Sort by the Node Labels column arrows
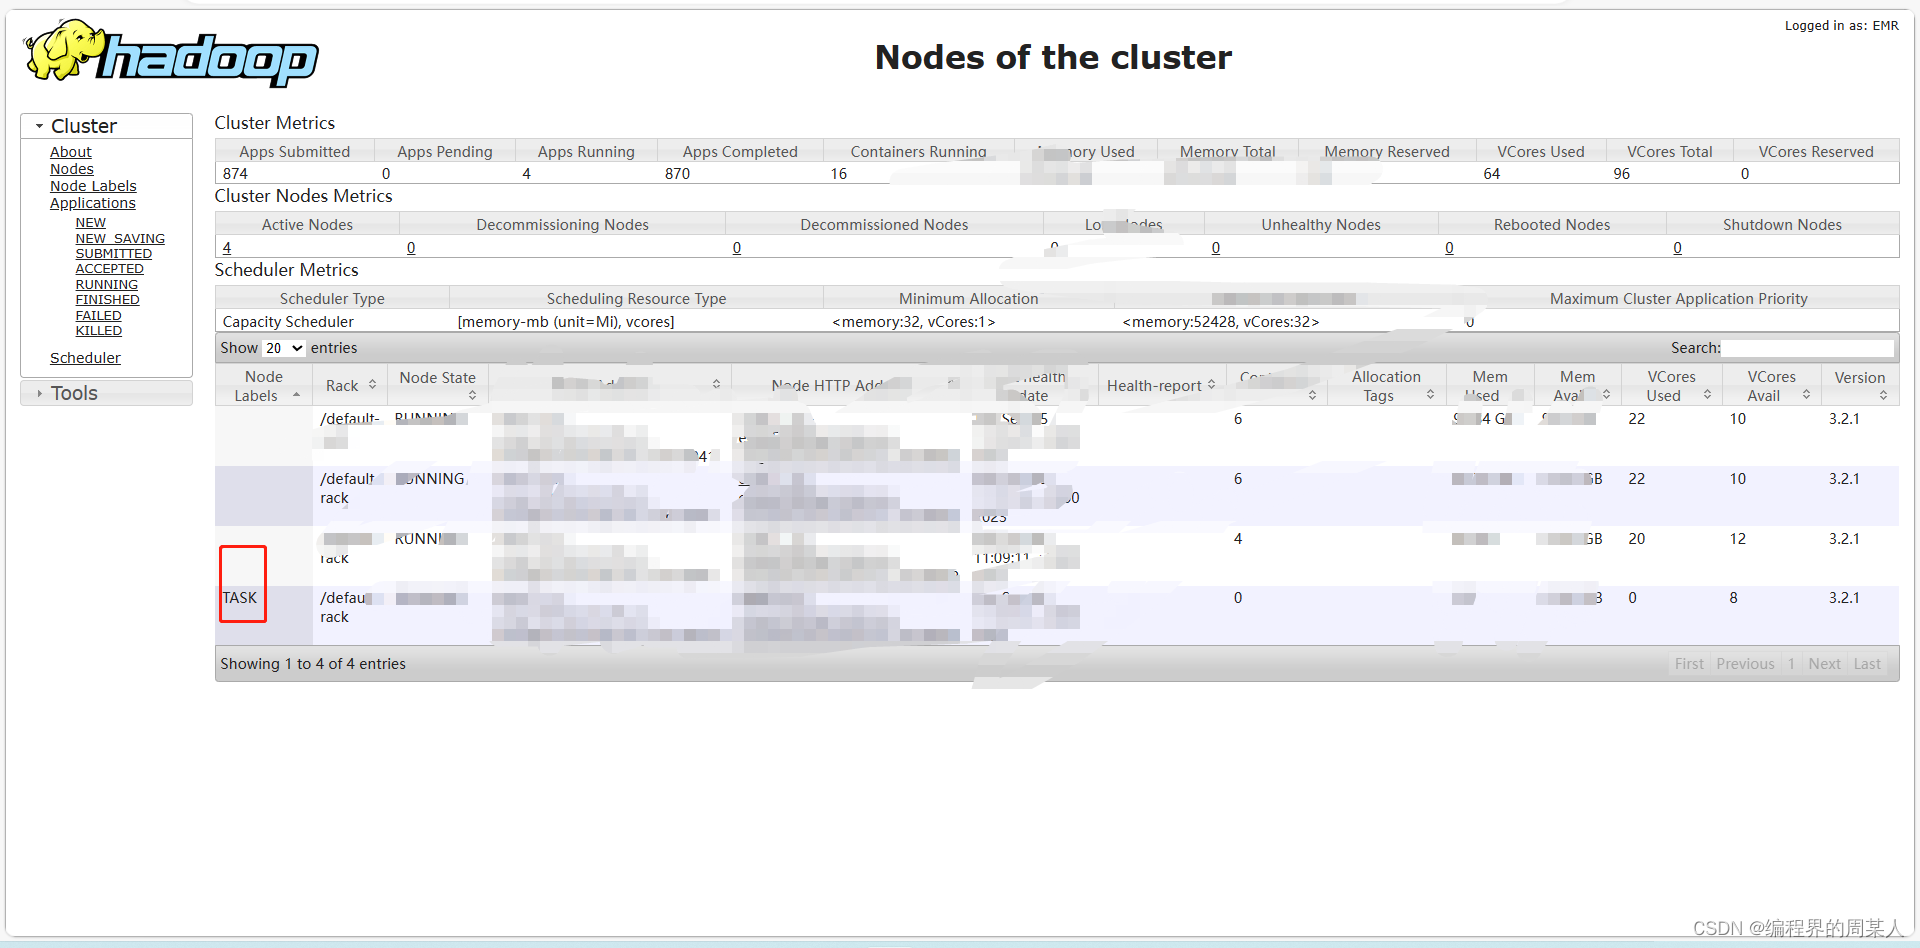 pos(296,394)
